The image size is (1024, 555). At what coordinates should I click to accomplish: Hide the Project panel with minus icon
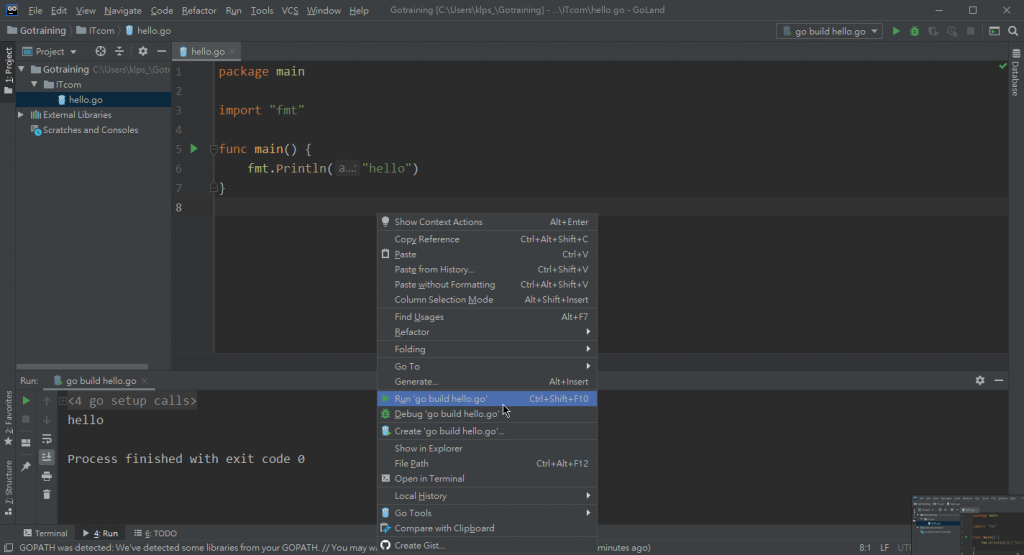point(161,51)
